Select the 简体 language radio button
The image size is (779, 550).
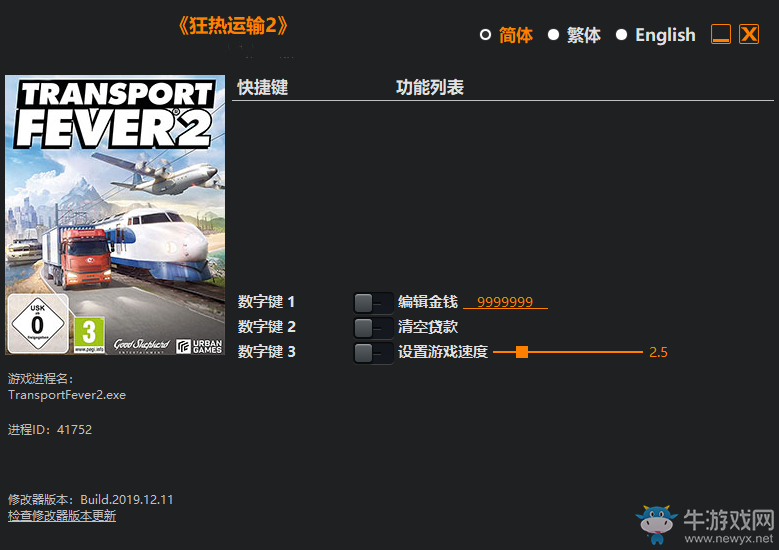click(485, 35)
